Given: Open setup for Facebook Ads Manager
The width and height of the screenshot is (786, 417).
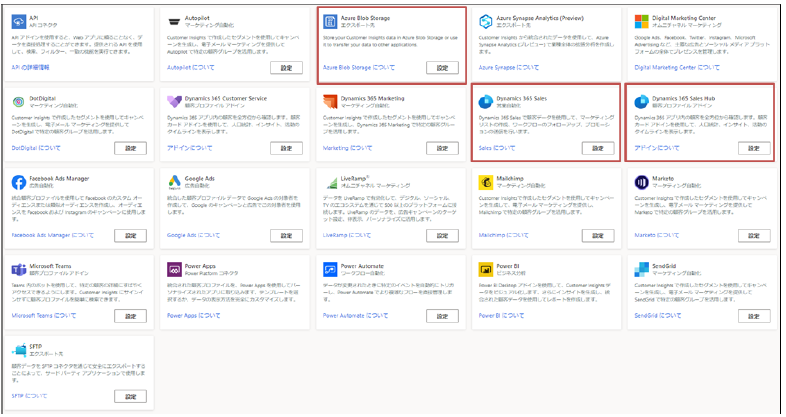Looking at the screenshot, I should (x=130, y=236).
